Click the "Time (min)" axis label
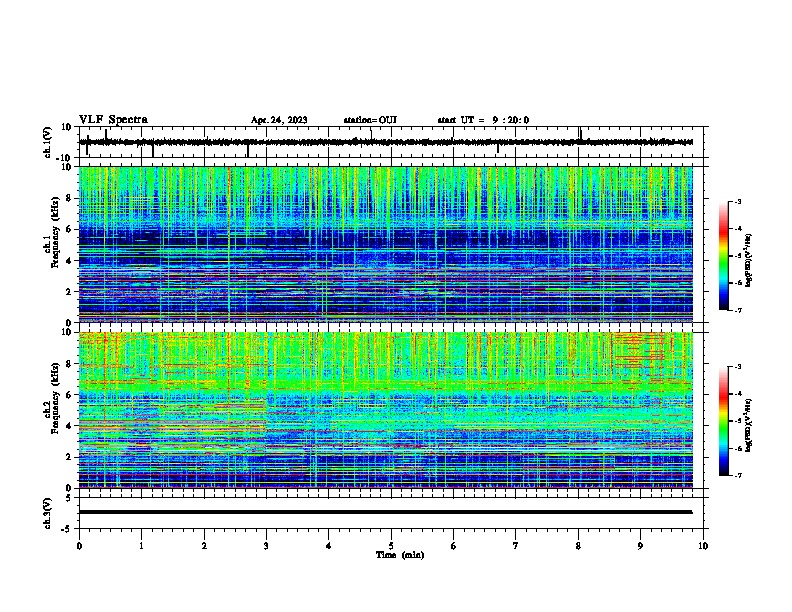 (400, 555)
